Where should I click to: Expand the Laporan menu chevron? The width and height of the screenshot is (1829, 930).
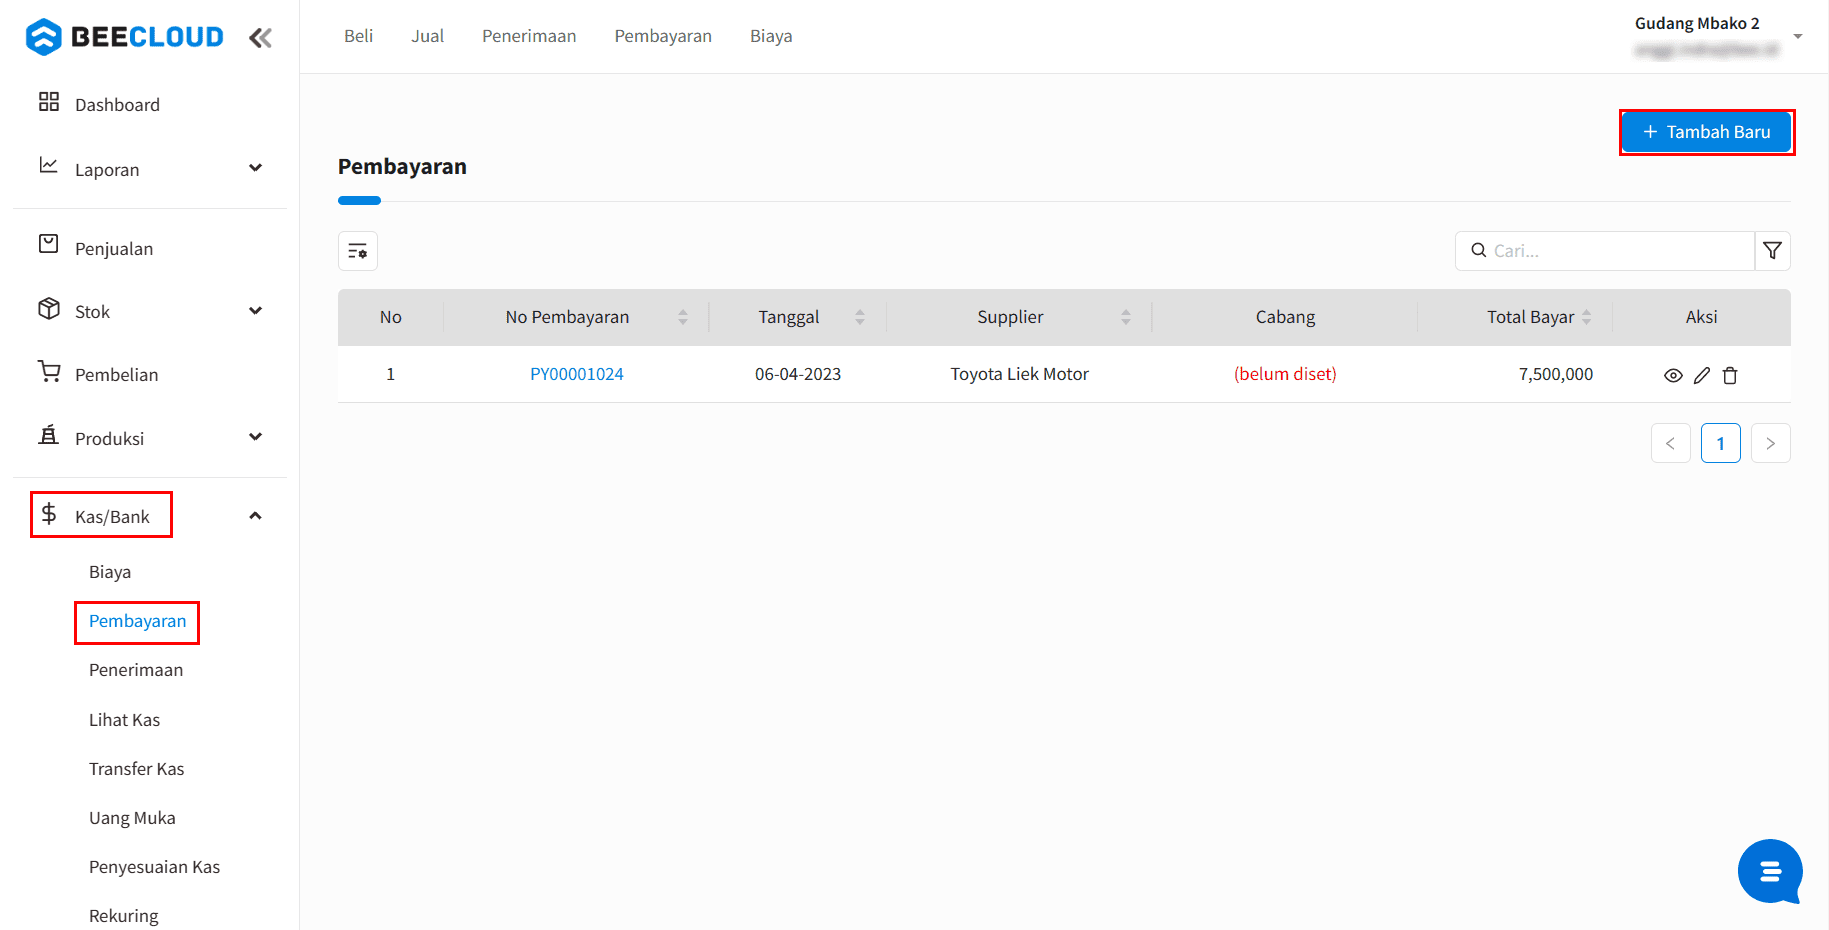[255, 168]
